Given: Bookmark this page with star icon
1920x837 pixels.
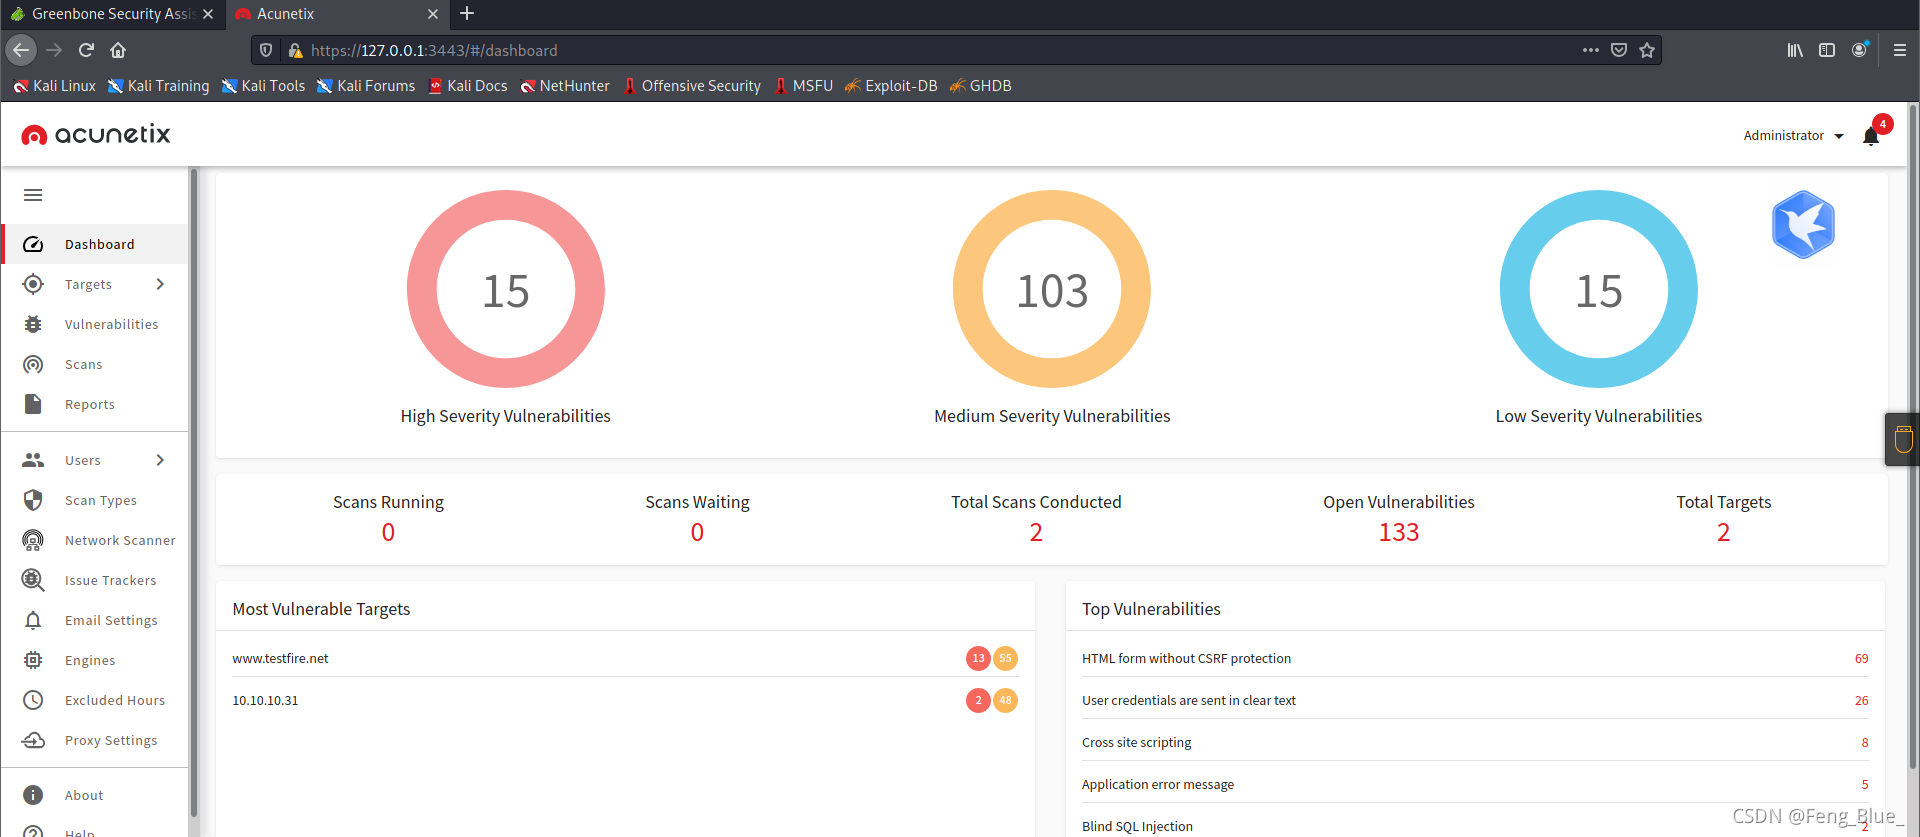Looking at the screenshot, I should (1647, 50).
